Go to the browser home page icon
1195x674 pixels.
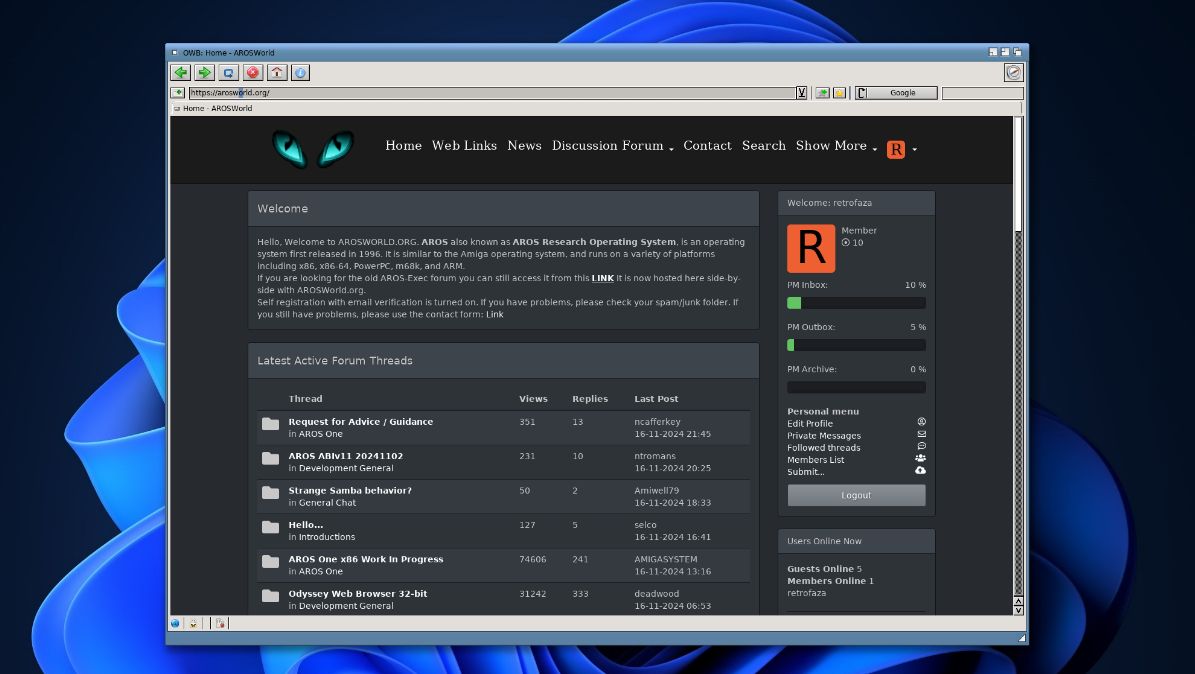(x=277, y=72)
